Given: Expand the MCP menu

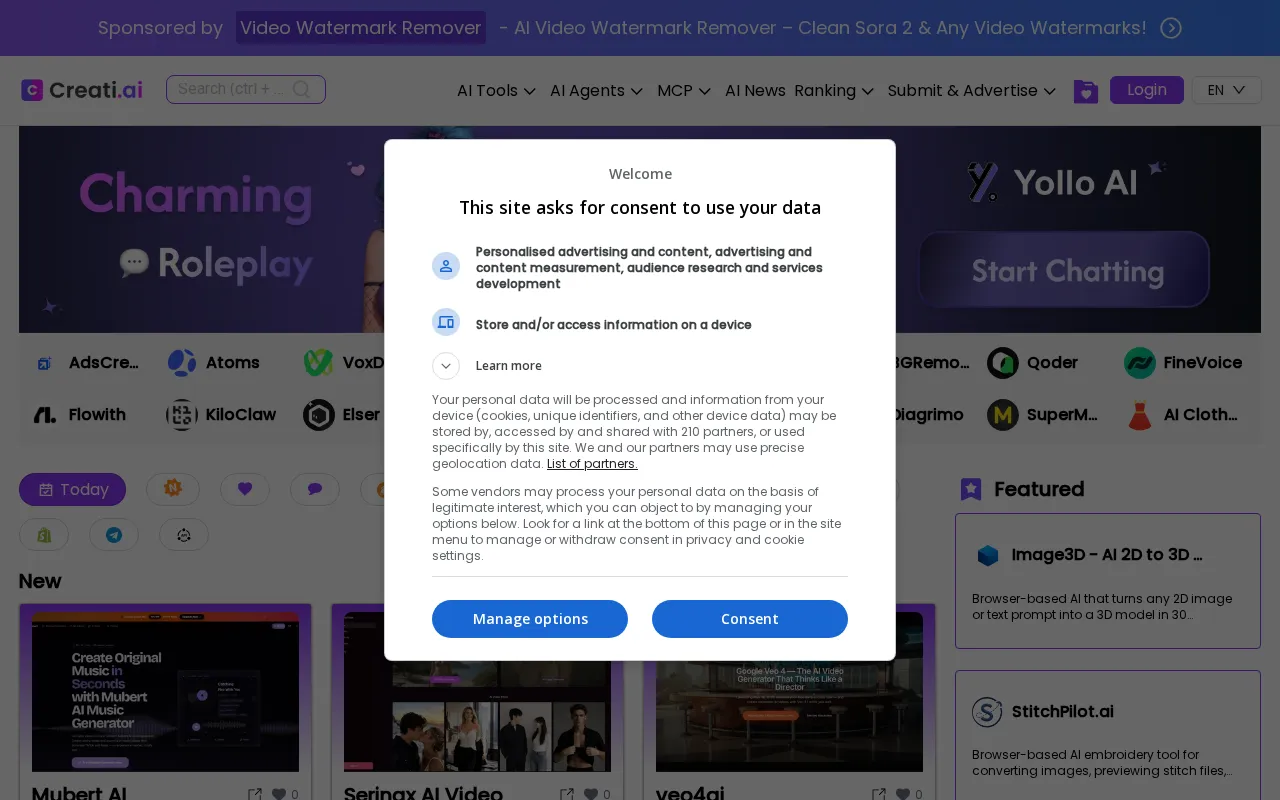Looking at the screenshot, I should [684, 91].
